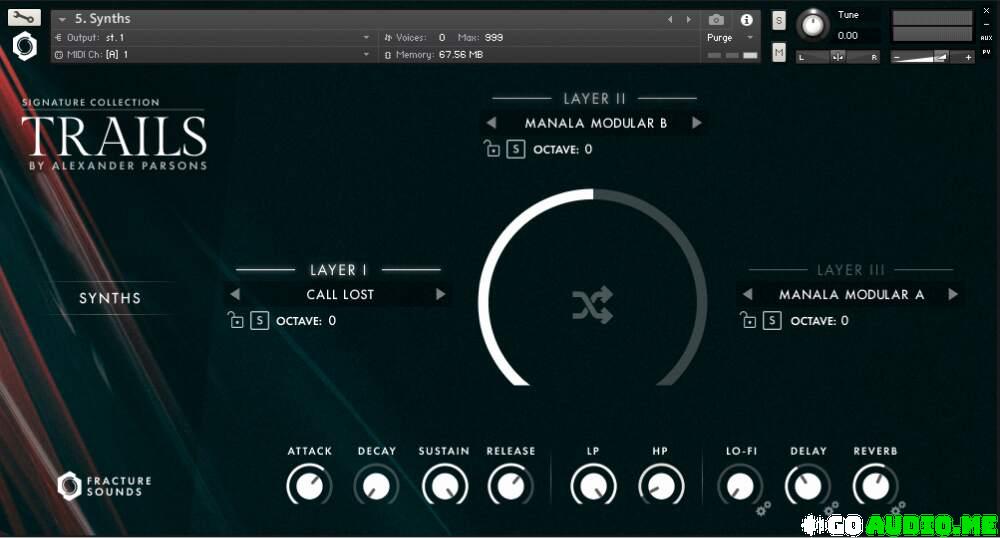
Task: Toggle the PV button on the right edge
Action: [987, 52]
